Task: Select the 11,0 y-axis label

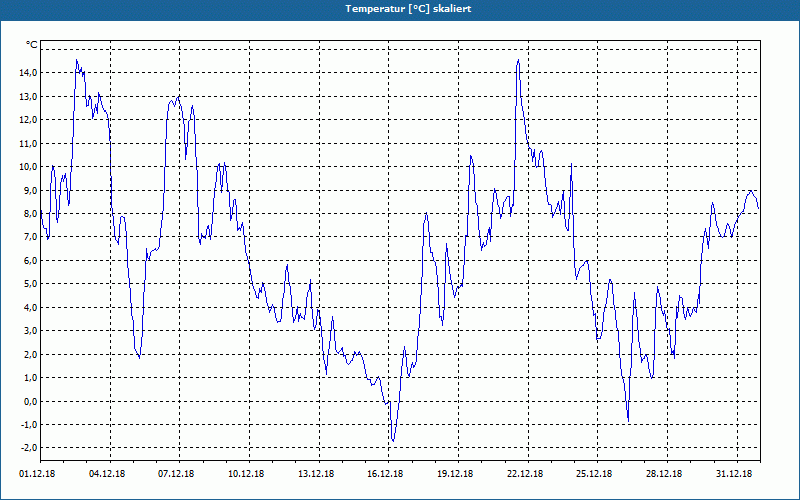Action: click(28, 143)
